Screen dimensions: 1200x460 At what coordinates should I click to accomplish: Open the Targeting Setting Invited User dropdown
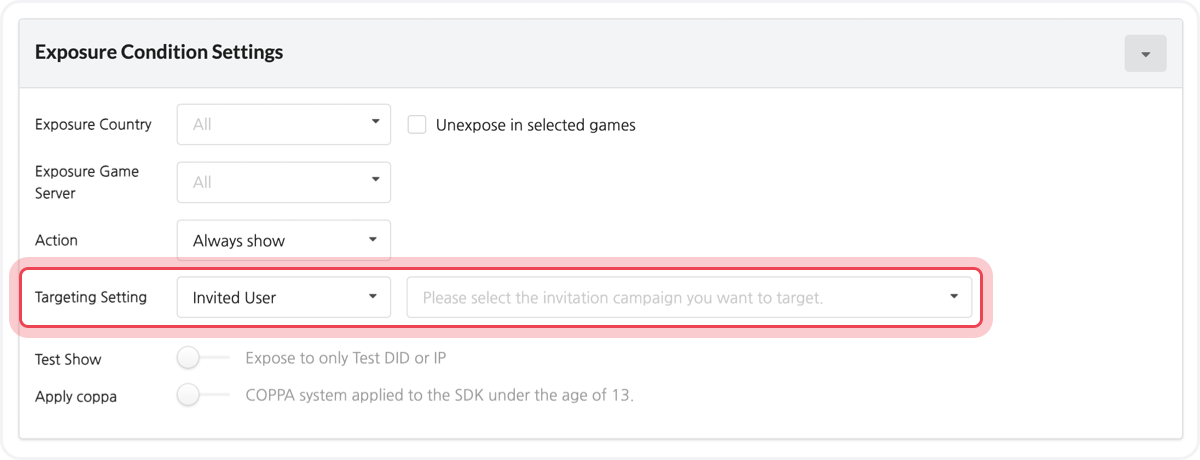pyautogui.click(x=284, y=297)
